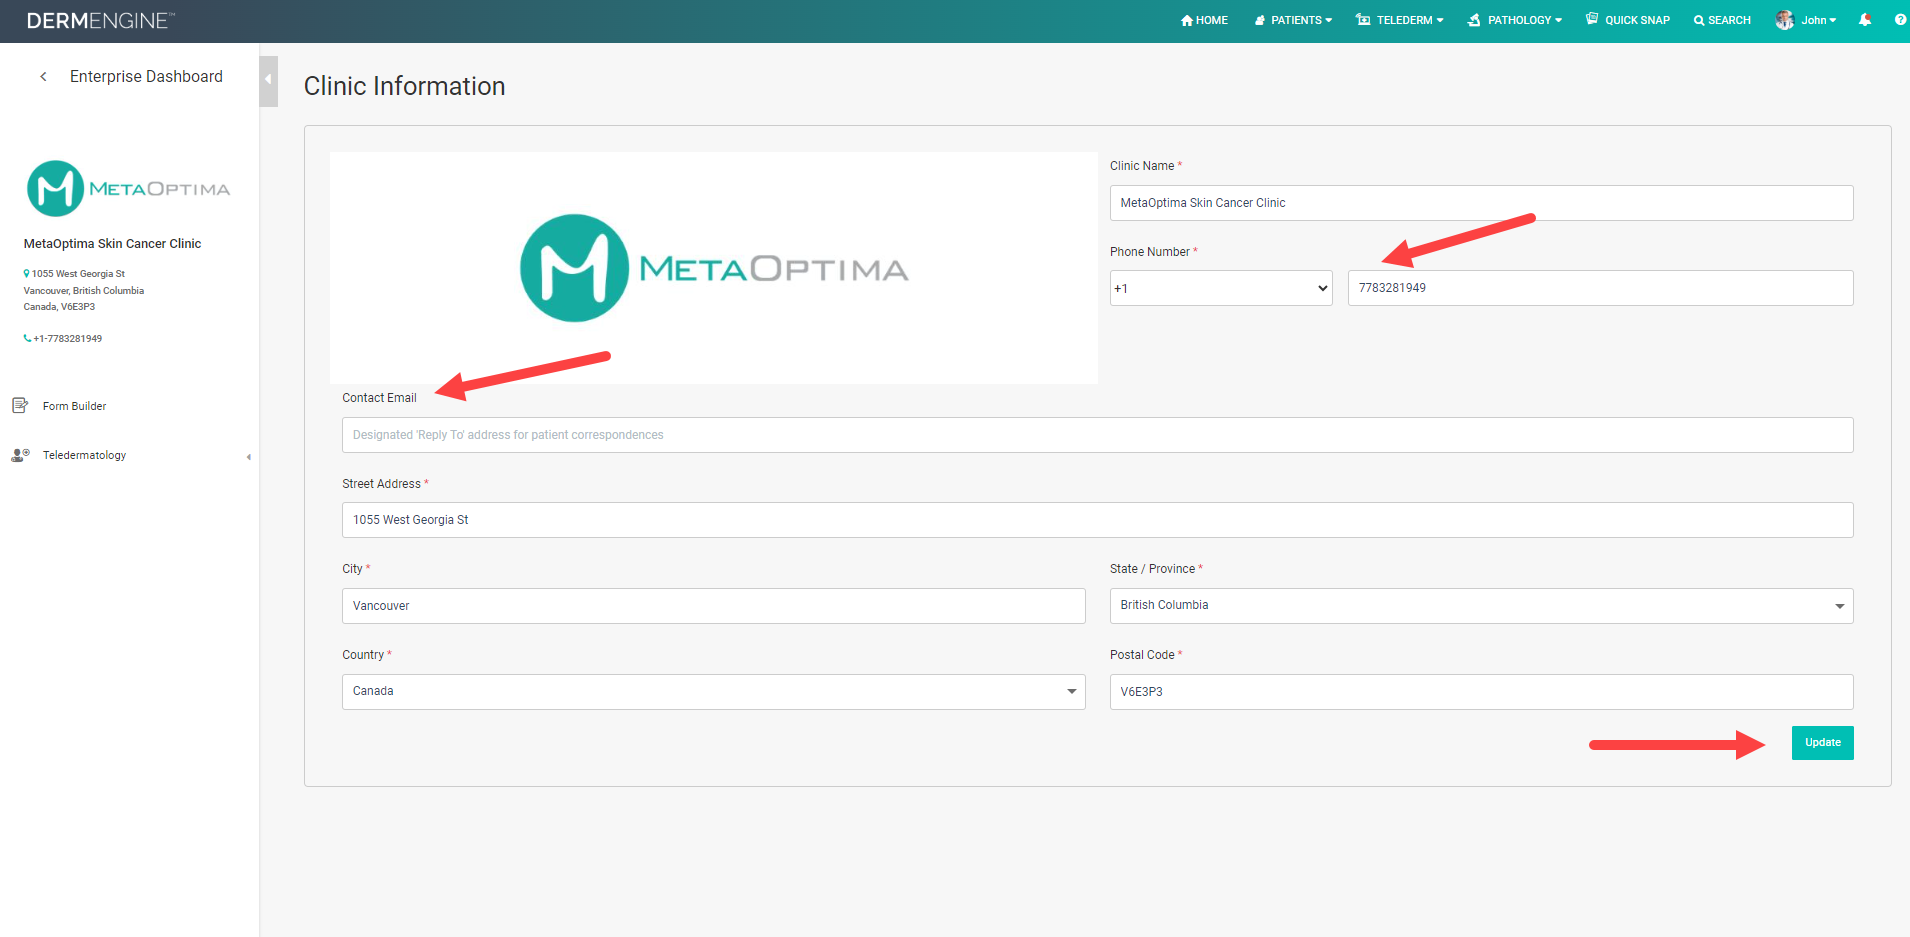Click the Teledermatology people icon
Viewport: 1910px width, 937px height.
pyautogui.click(x=20, y=455)
